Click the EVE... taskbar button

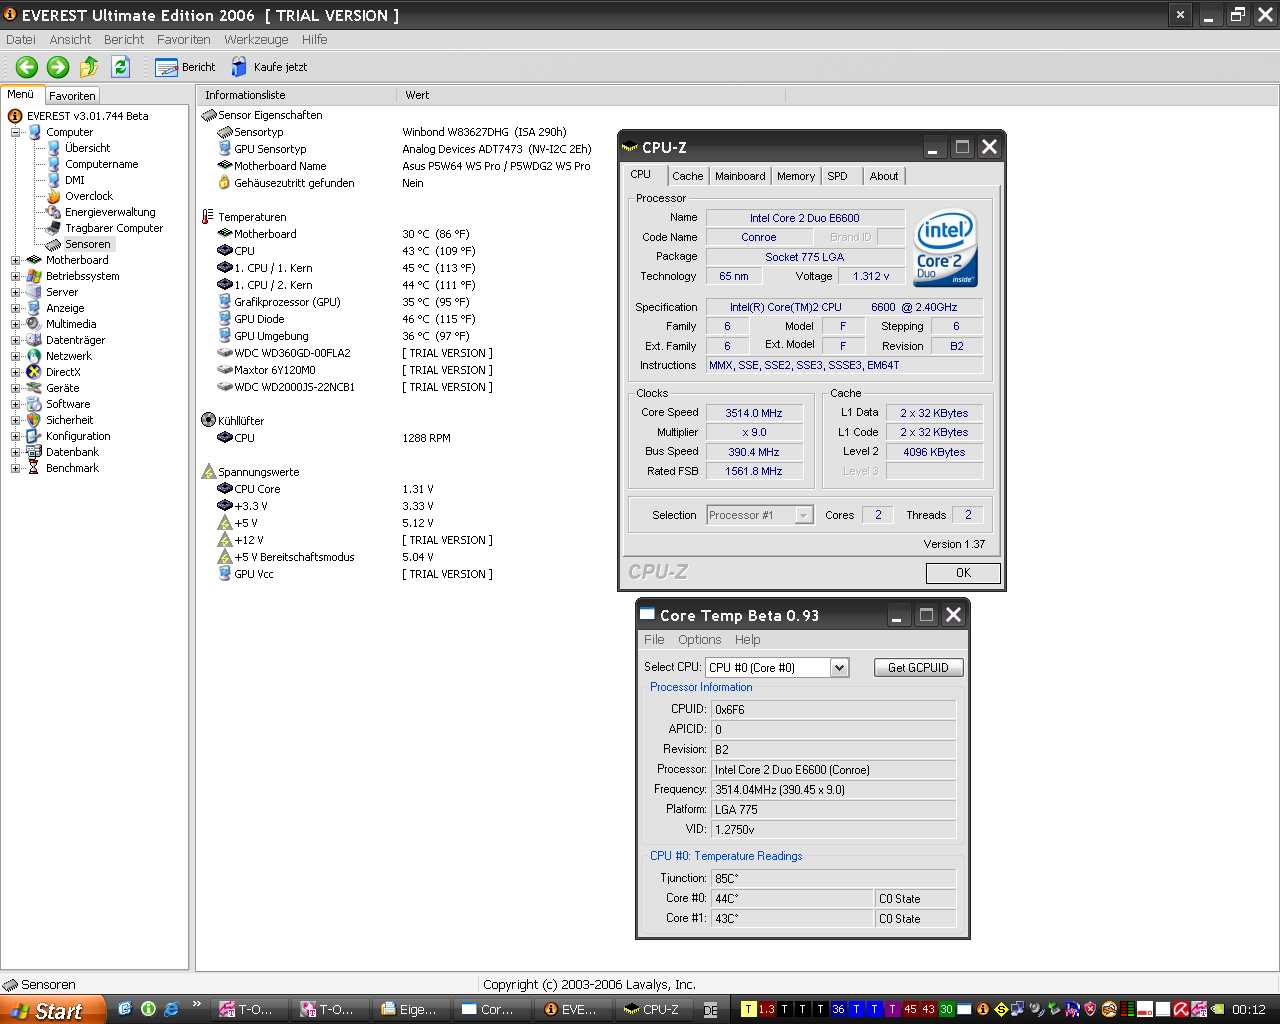pos(572,1010)
